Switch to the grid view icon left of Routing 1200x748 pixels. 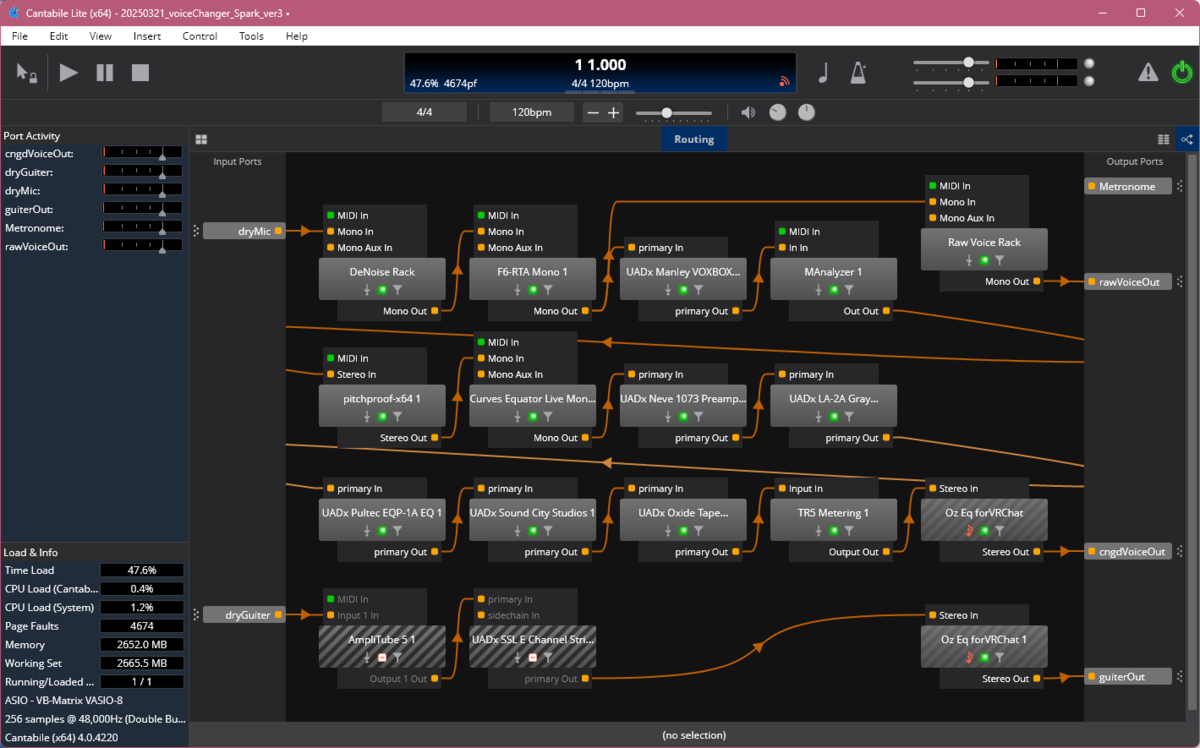tap(201, 140)
